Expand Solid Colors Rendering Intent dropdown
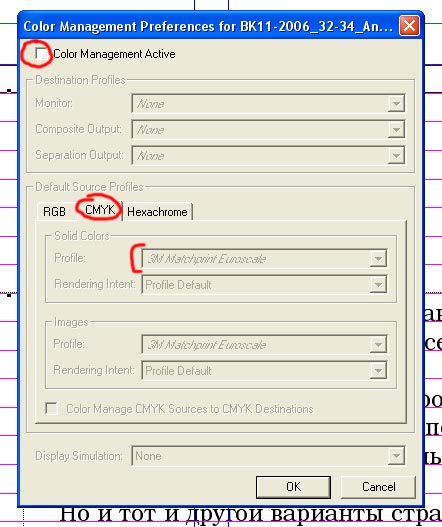Viewport: 442px width, 527px height. (265, 285)
